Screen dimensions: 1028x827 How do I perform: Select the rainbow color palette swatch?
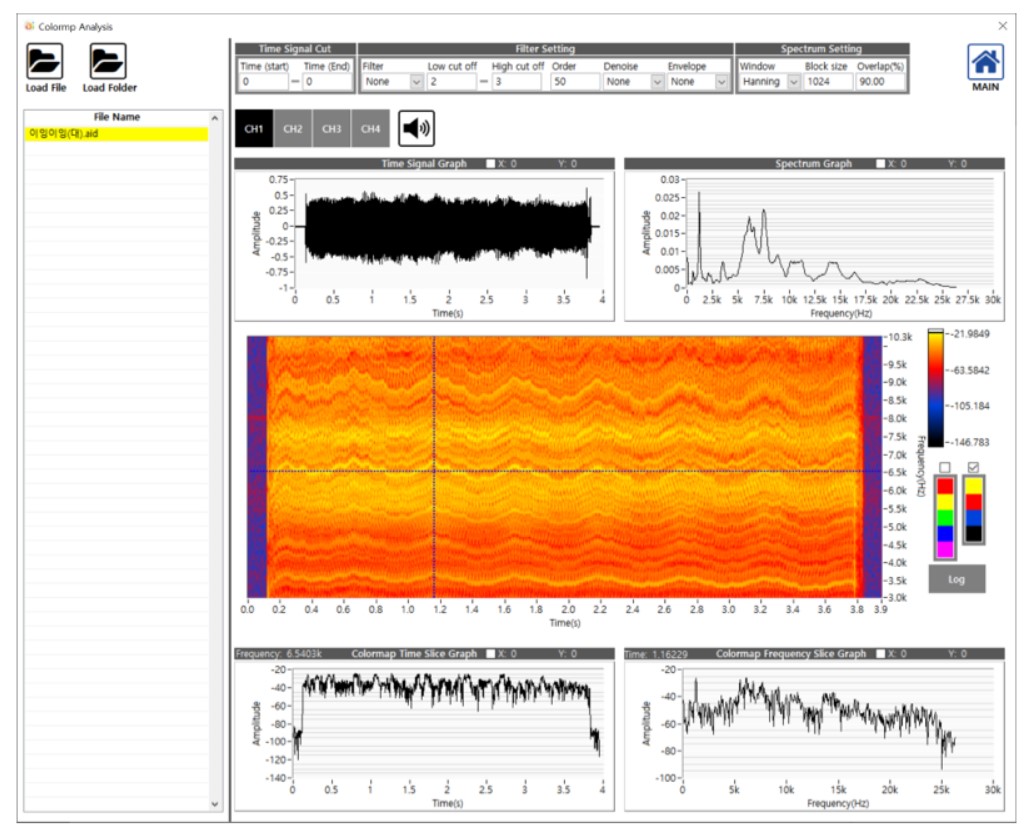pyautogui.click(x=944, y=516)
